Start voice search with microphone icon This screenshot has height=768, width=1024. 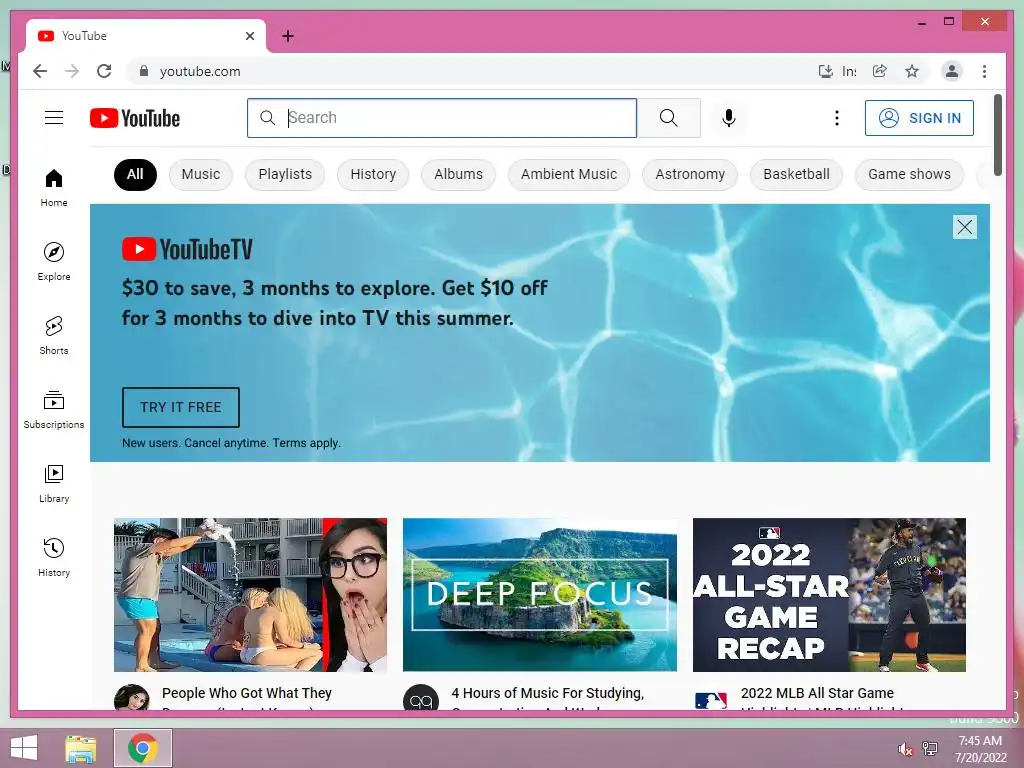pos(729,118)
